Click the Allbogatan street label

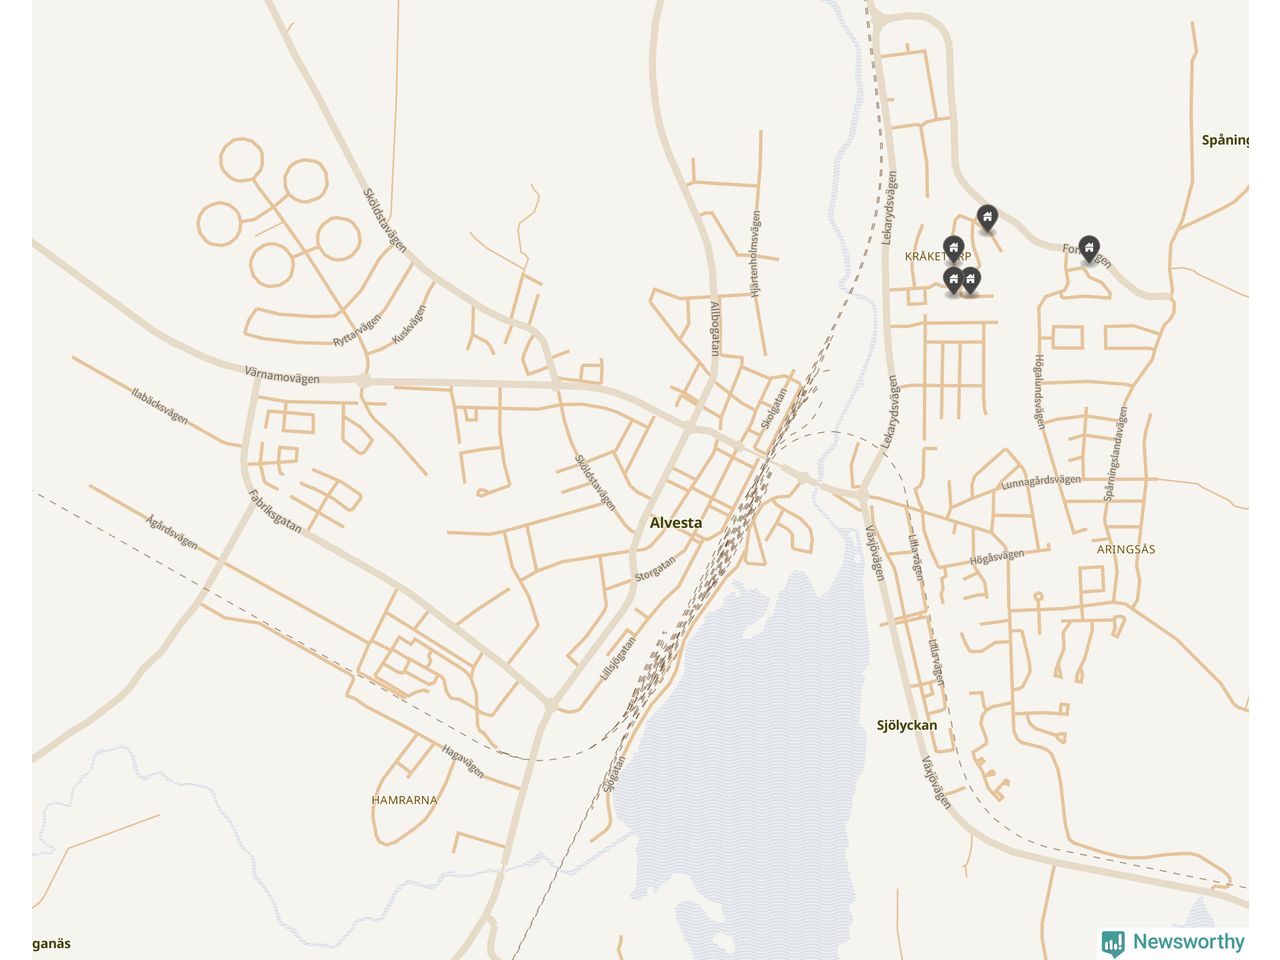[x=715, y=328]
